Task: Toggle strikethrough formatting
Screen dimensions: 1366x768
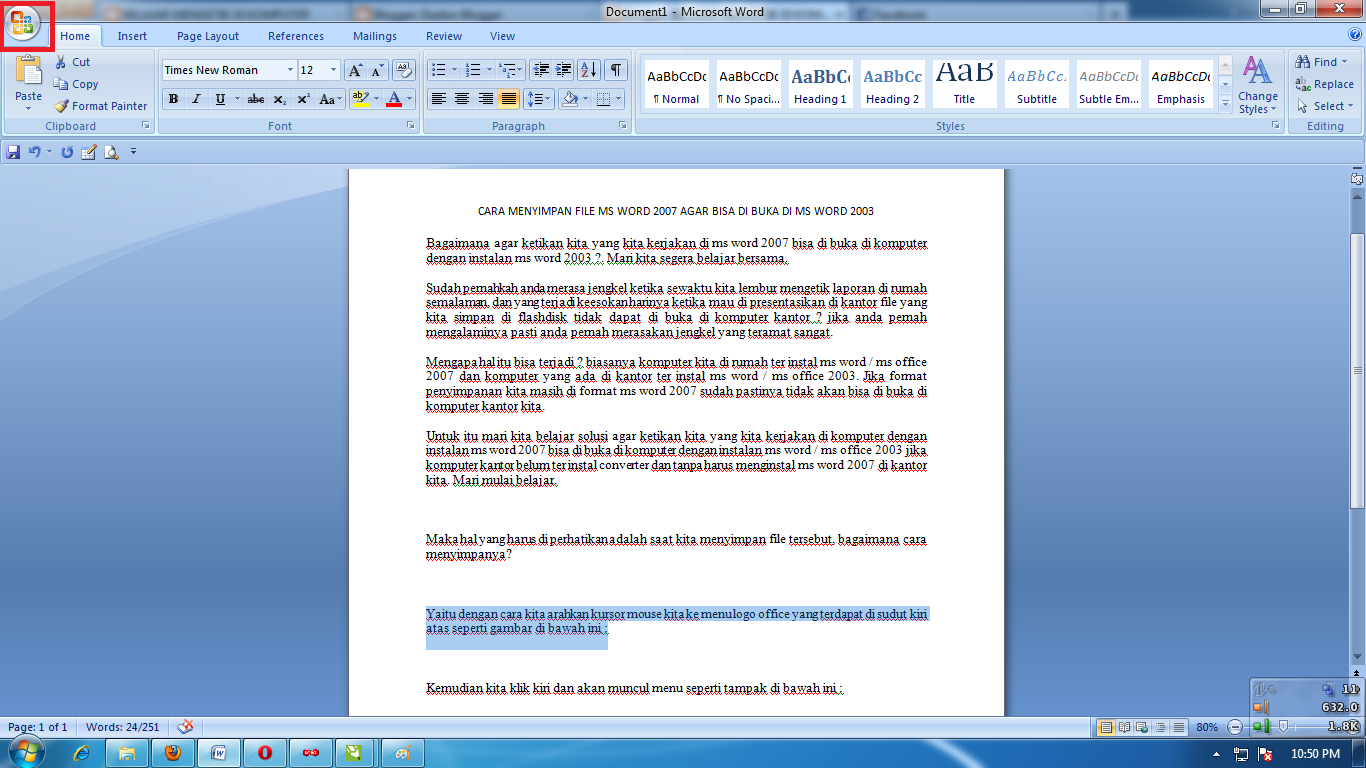Action: pyautogui.click(x=256, y=99)
